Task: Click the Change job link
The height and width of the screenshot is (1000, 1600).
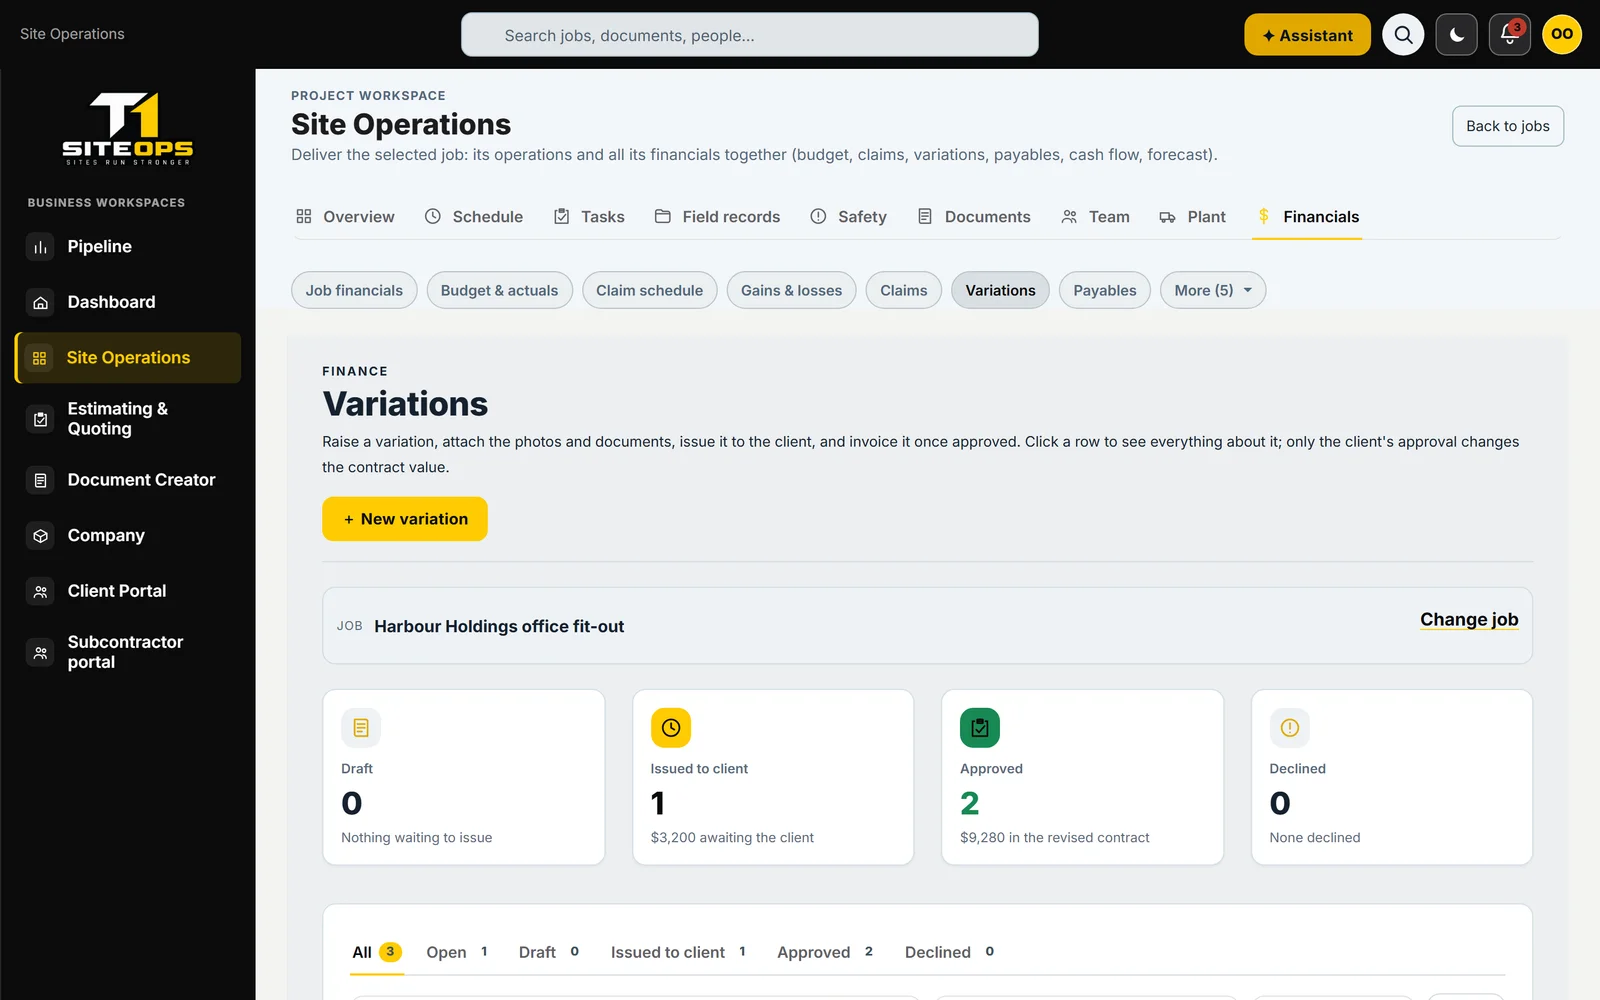Action: click(1469, 620)
